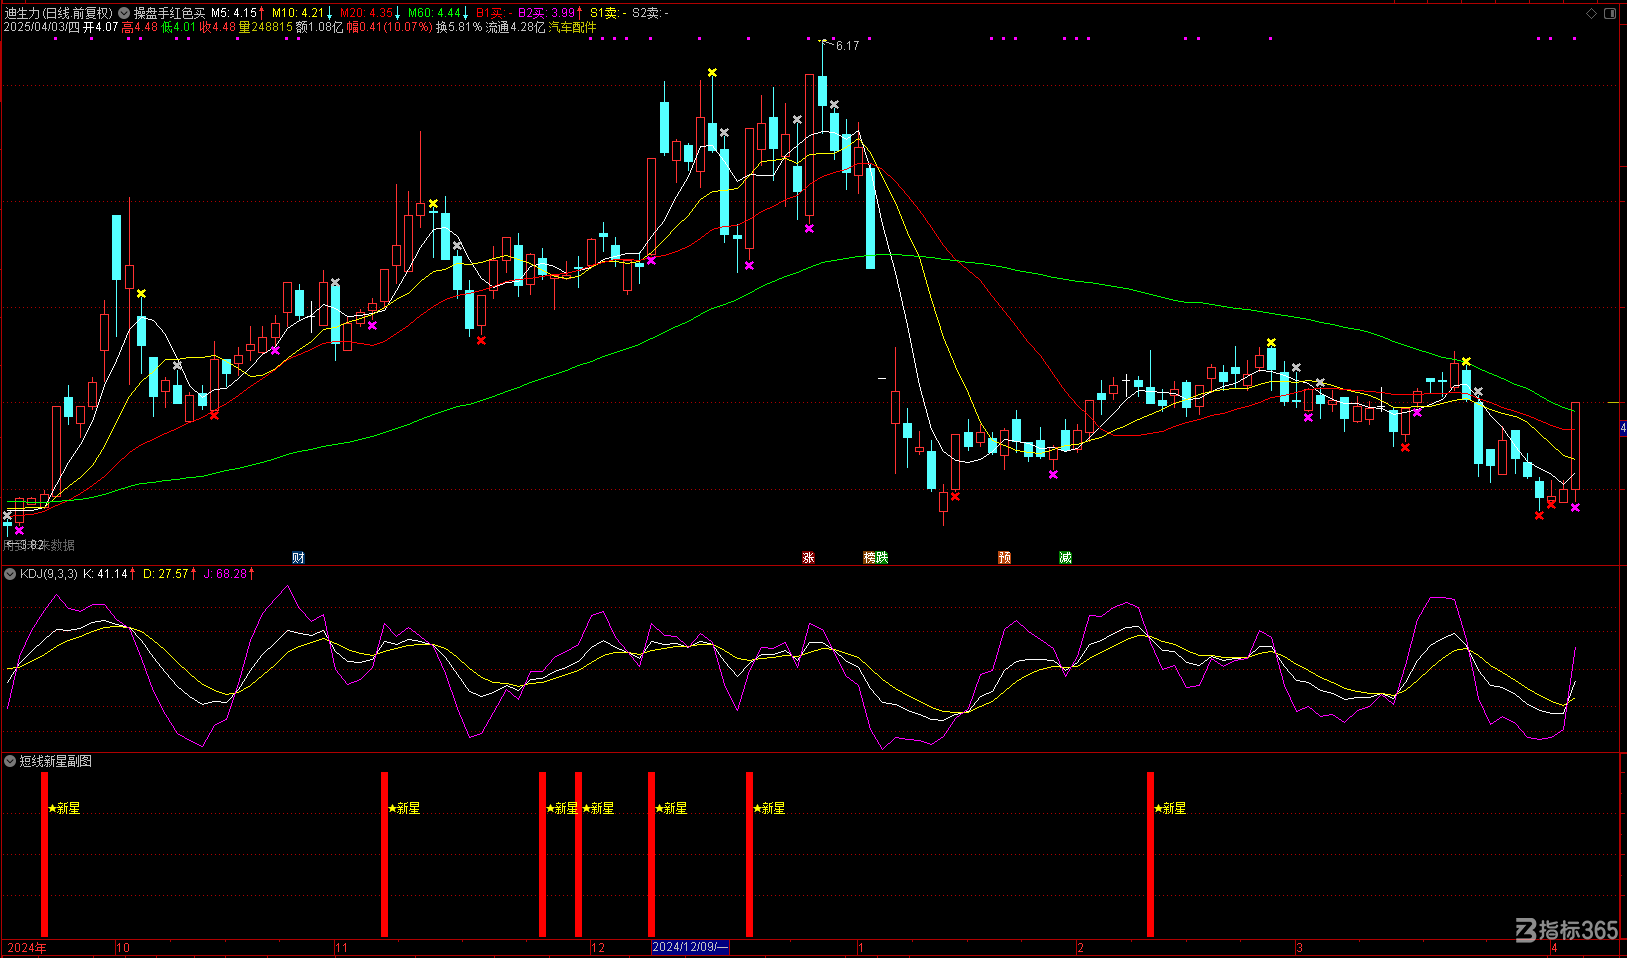
Task: Click the 6.17 high price label
Action: point(847,46)
